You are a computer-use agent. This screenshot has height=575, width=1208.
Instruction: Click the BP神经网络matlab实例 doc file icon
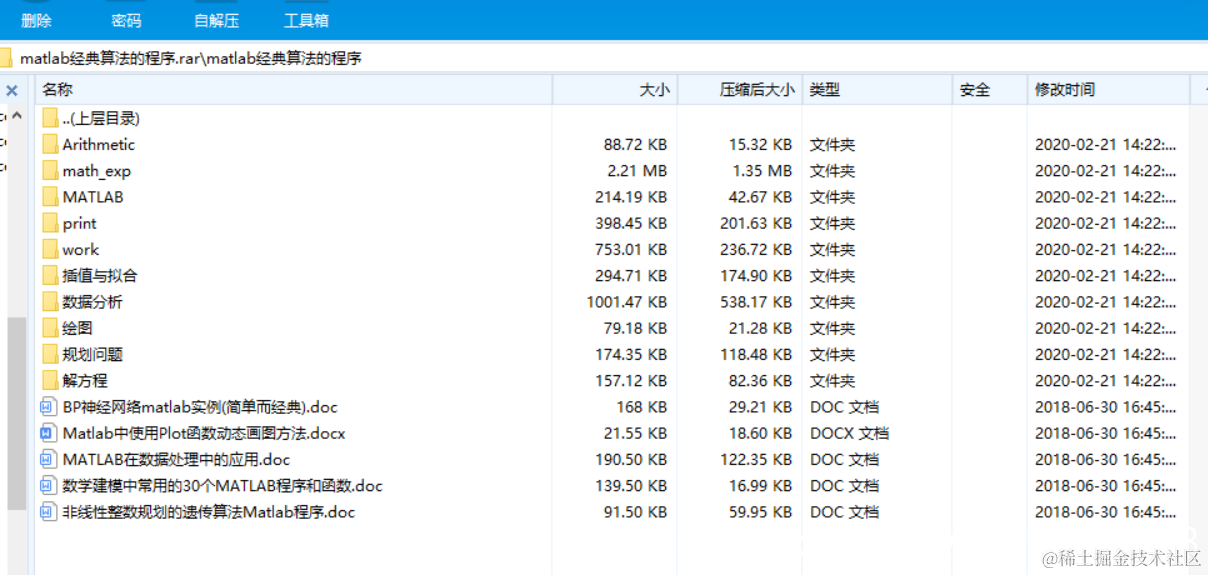[x=47, y=407]
